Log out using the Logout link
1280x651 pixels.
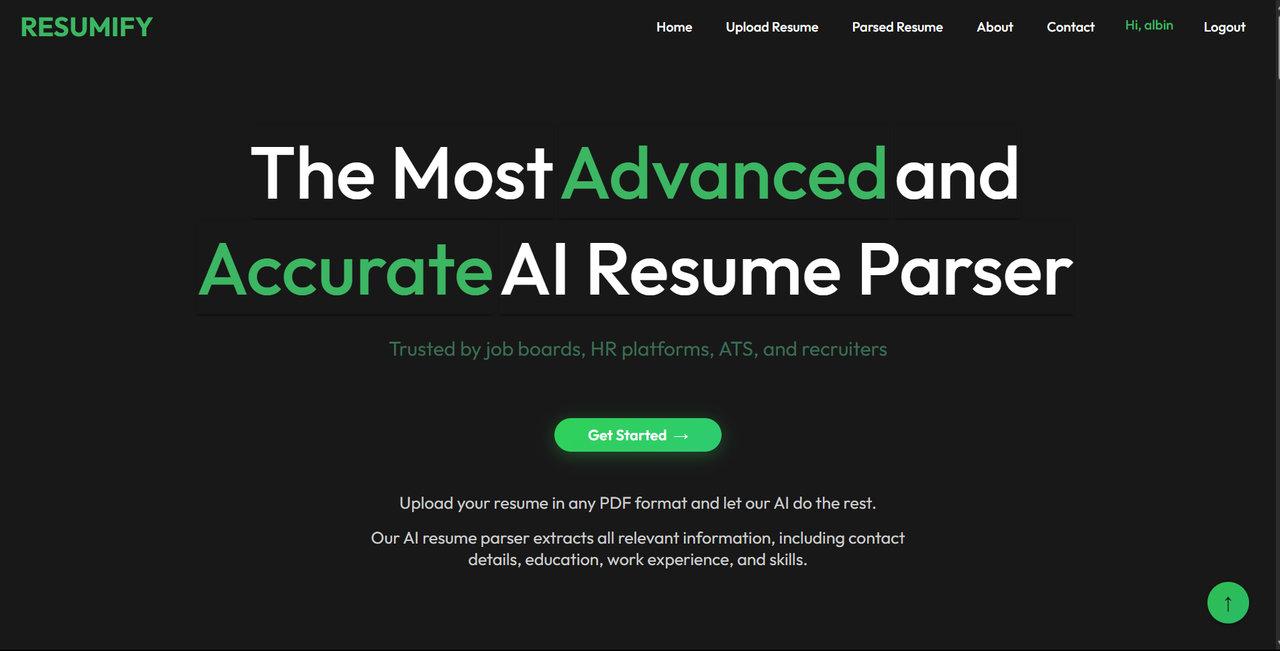pyautogui.click(x=1224, y=27)
